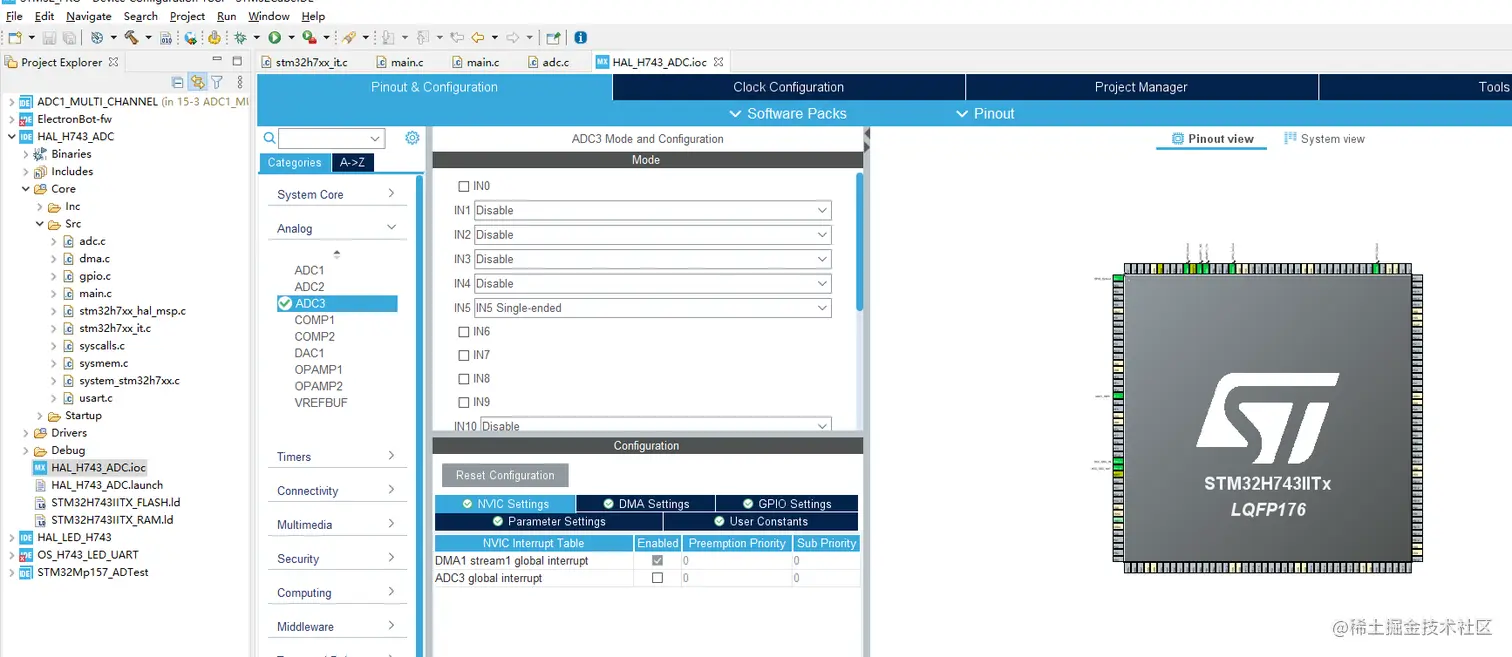Click the Save All toolbar icon
Image resolution: width=1512 pixels, height=657 pixels.
coord(69,38)
